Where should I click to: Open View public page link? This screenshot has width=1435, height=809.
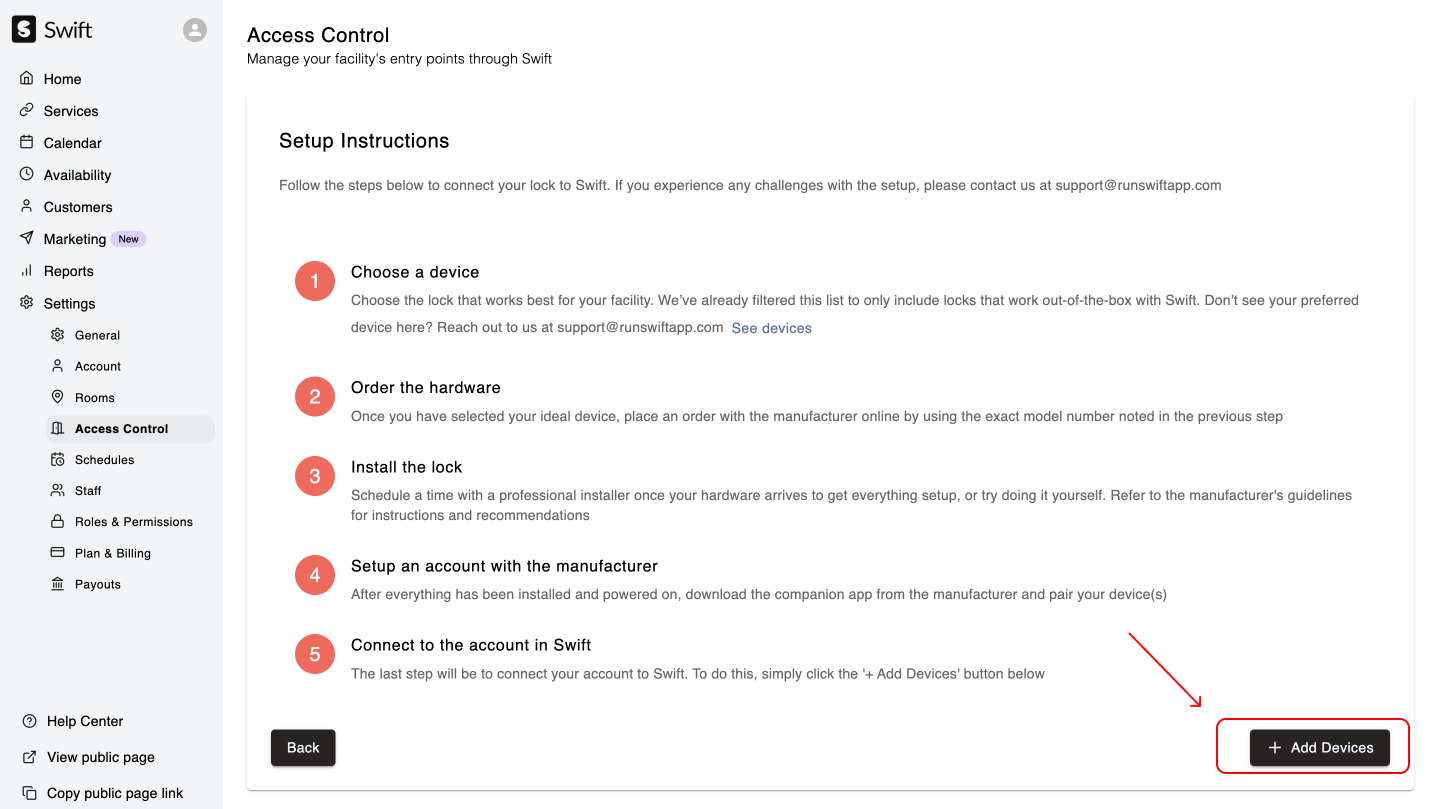[100, 757]
